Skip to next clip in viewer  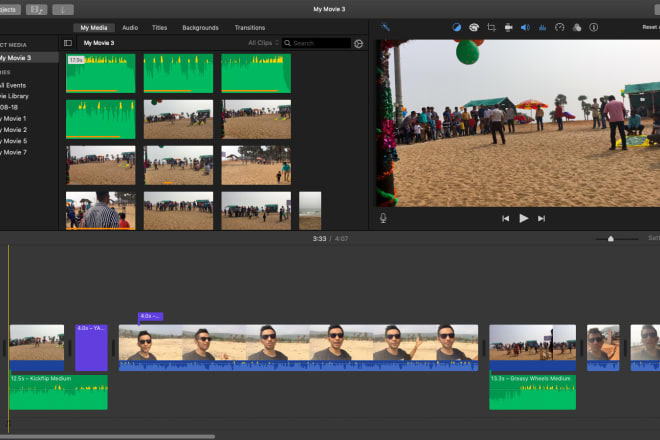coord(541,219)
